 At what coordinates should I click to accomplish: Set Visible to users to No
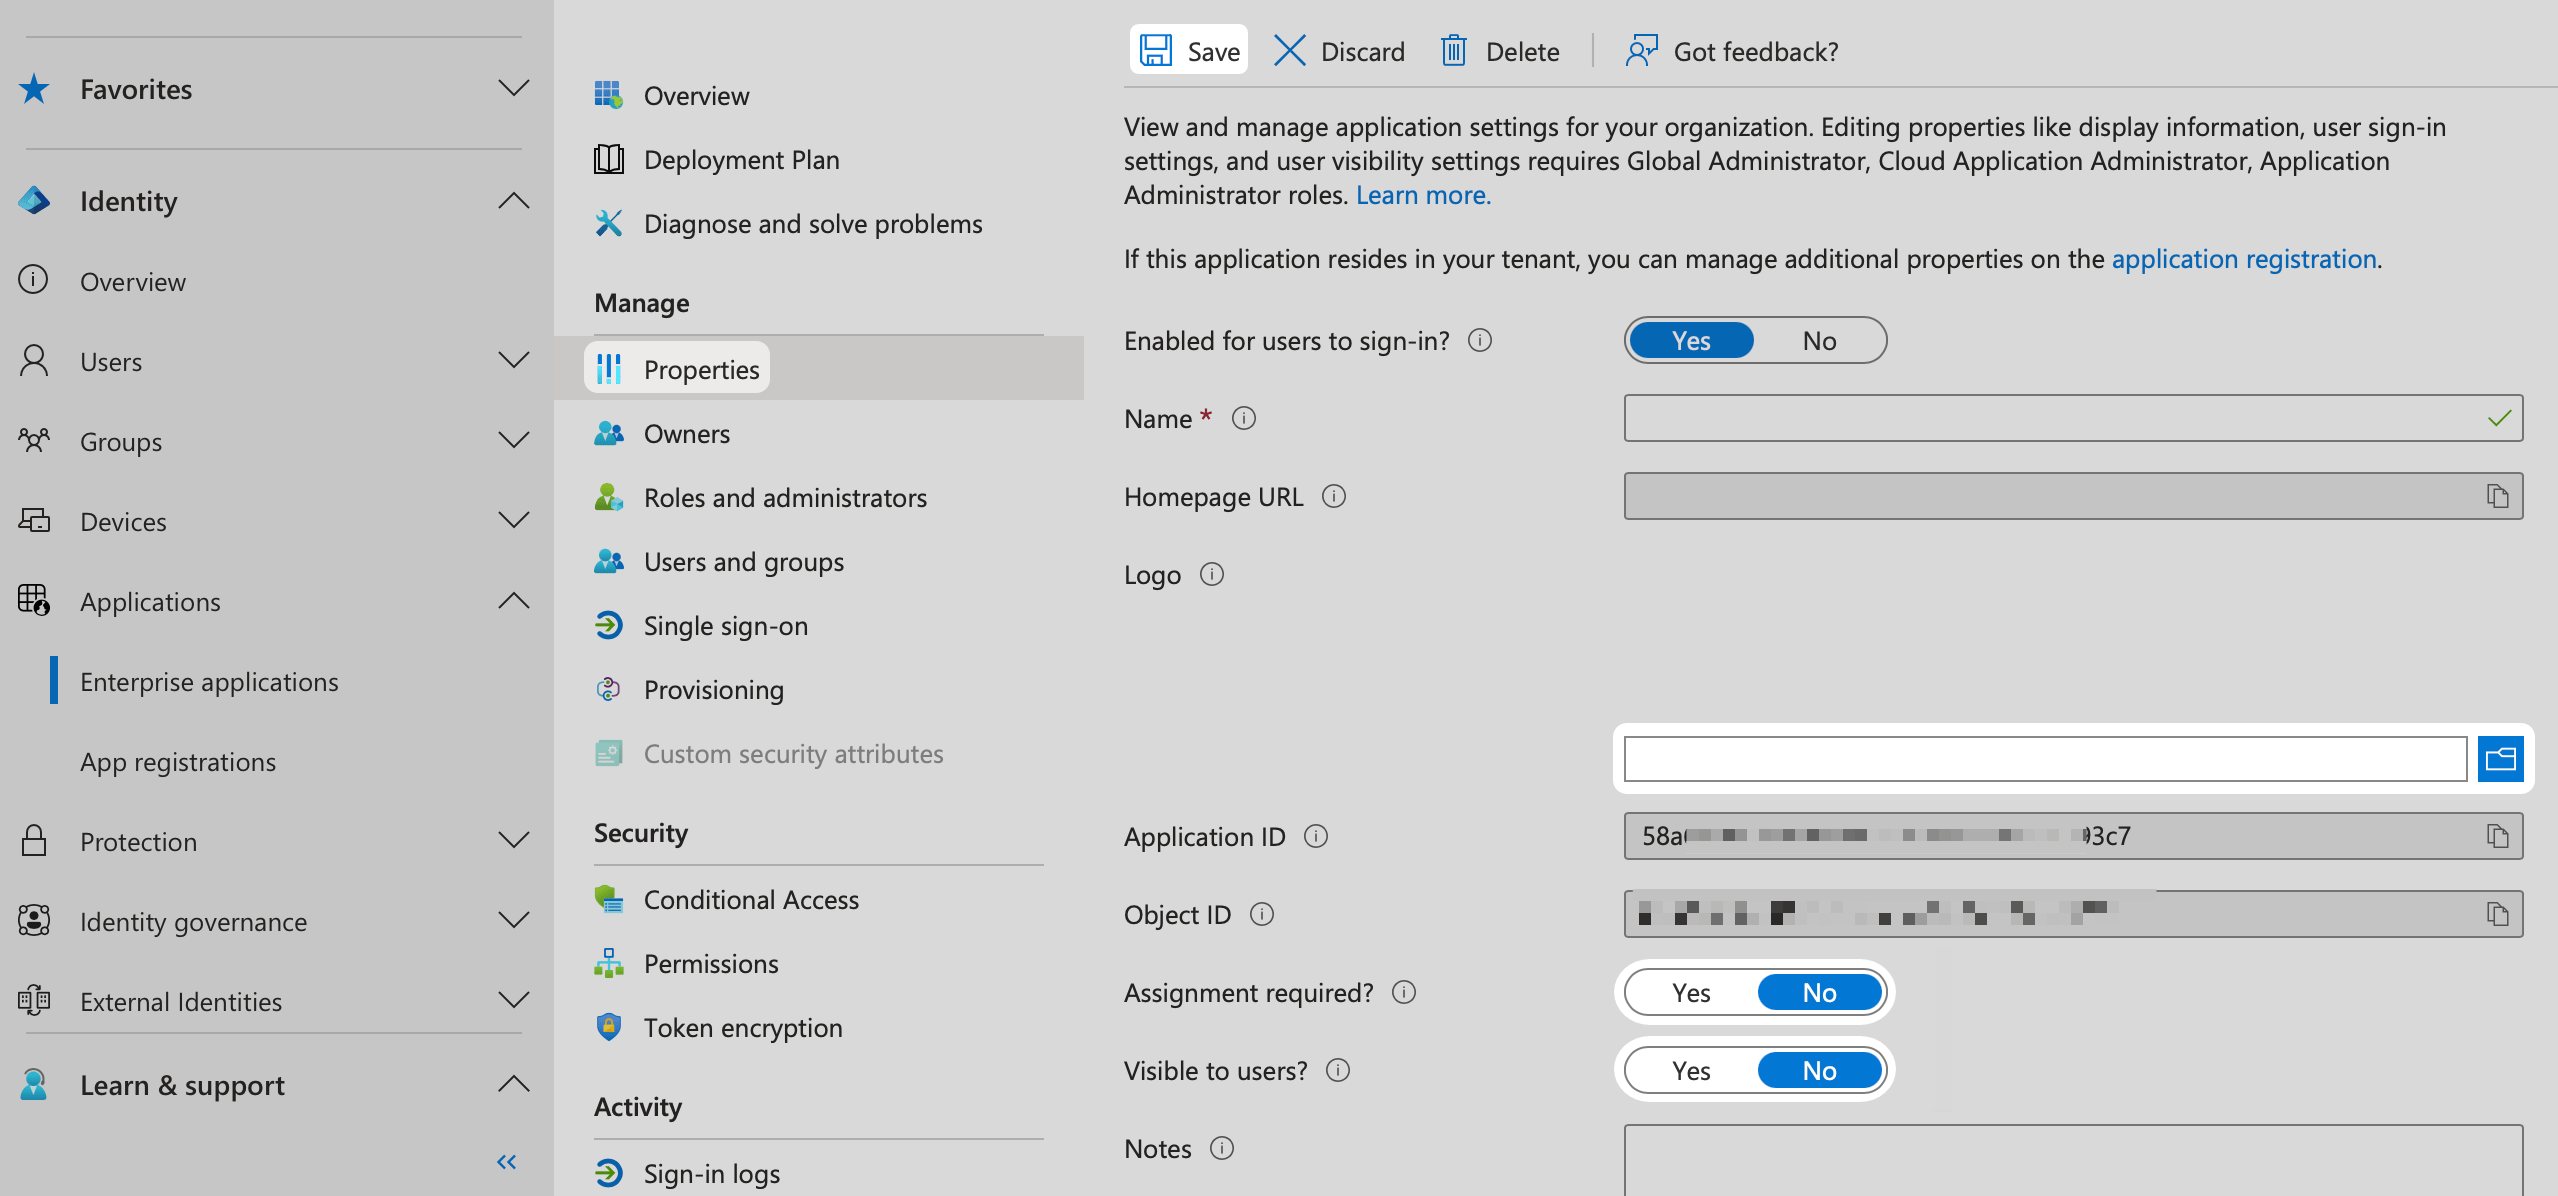tap(1819, 1070)
